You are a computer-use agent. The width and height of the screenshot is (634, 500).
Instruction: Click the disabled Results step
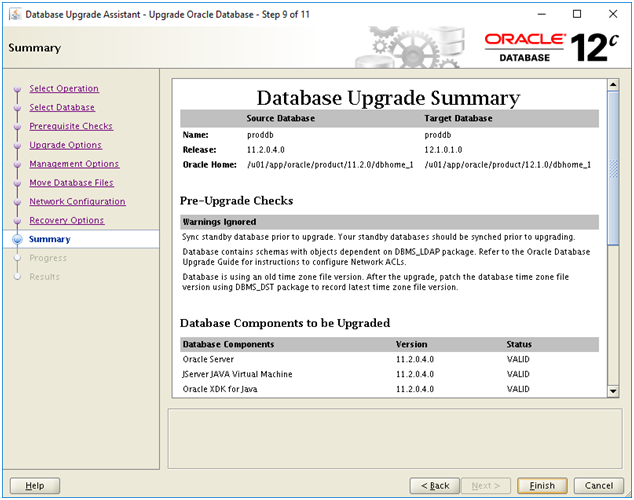pos(44,277)
